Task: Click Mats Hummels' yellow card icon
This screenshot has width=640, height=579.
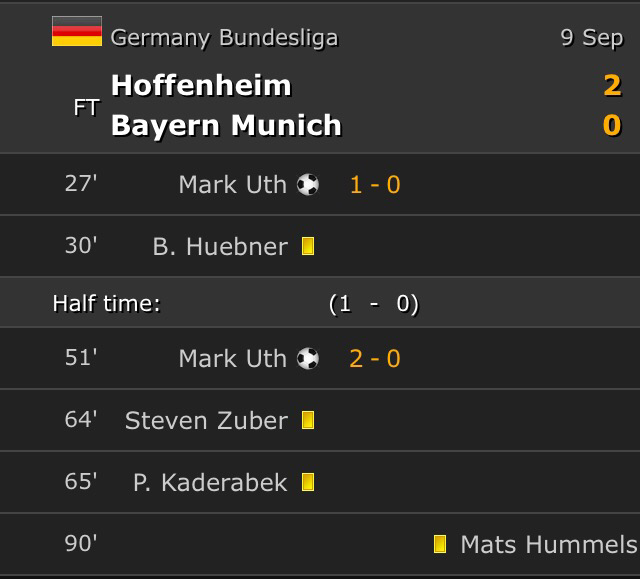Action: pyautogui.click(x=440, y=544)
